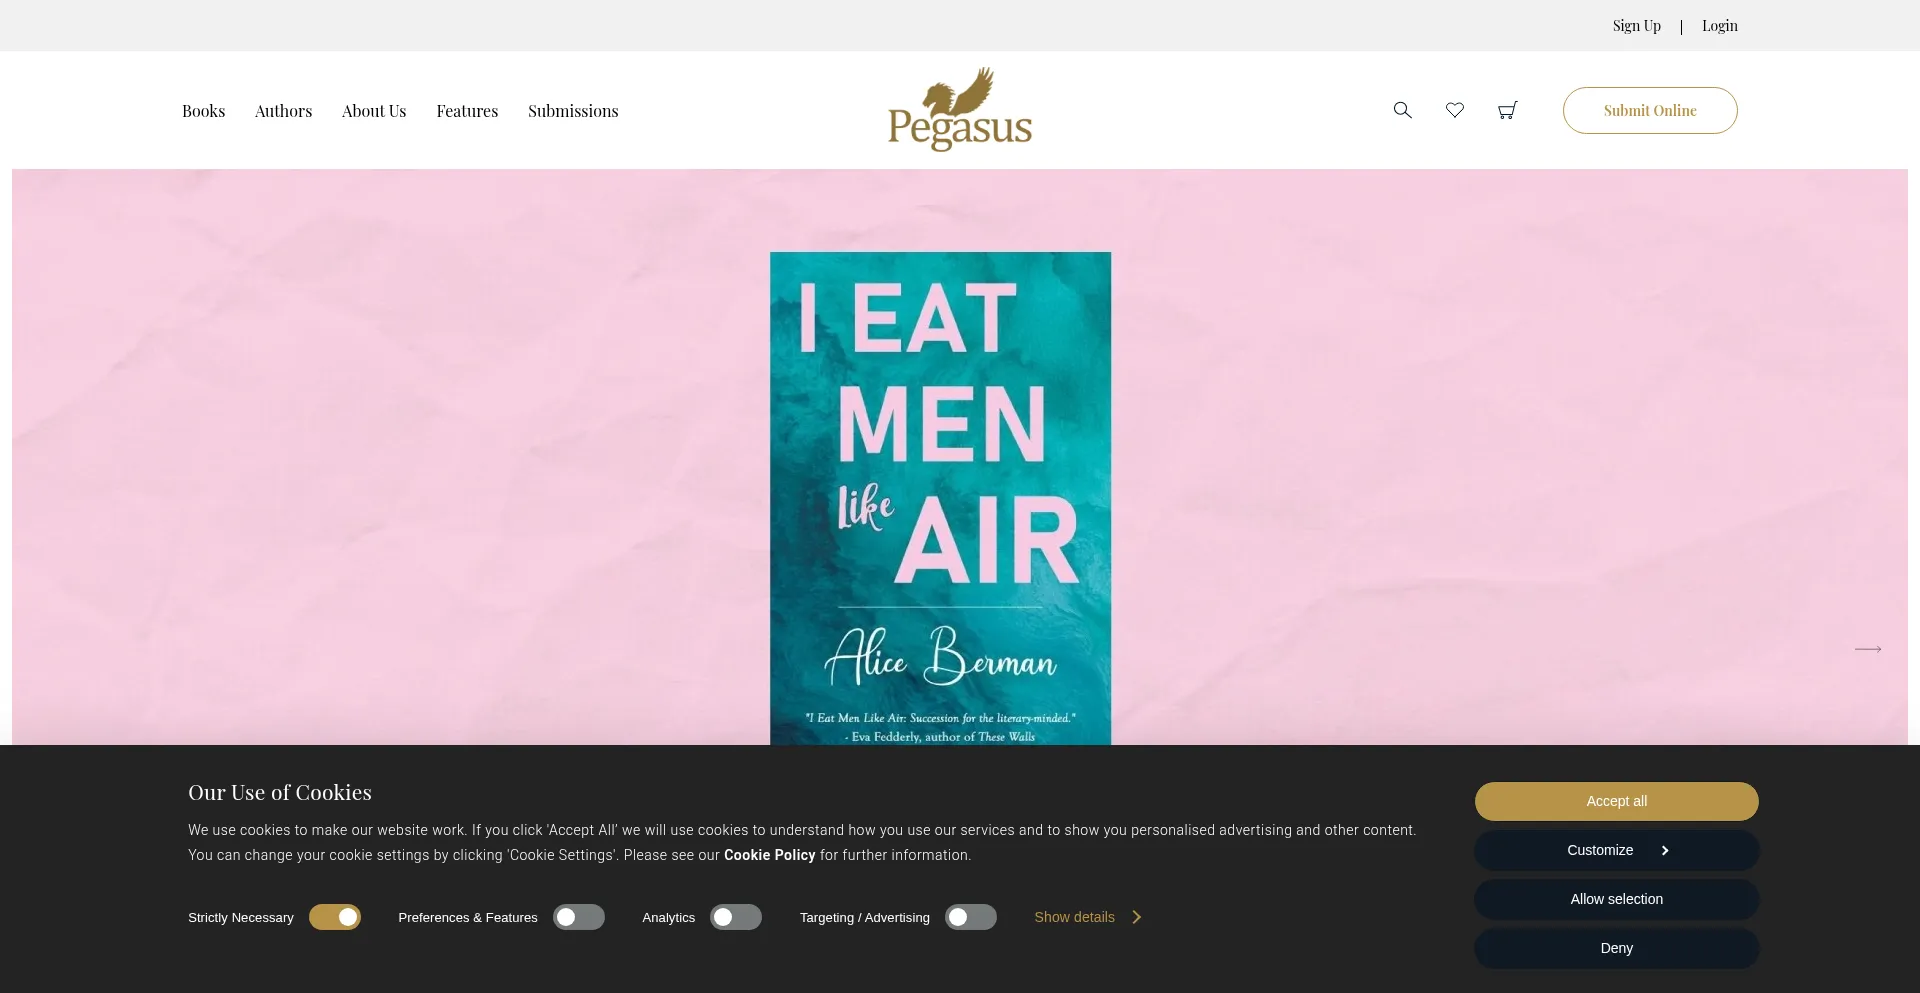1920x993 pixels.
Task: Open the Submissions menu
Action: click(573, 111)
